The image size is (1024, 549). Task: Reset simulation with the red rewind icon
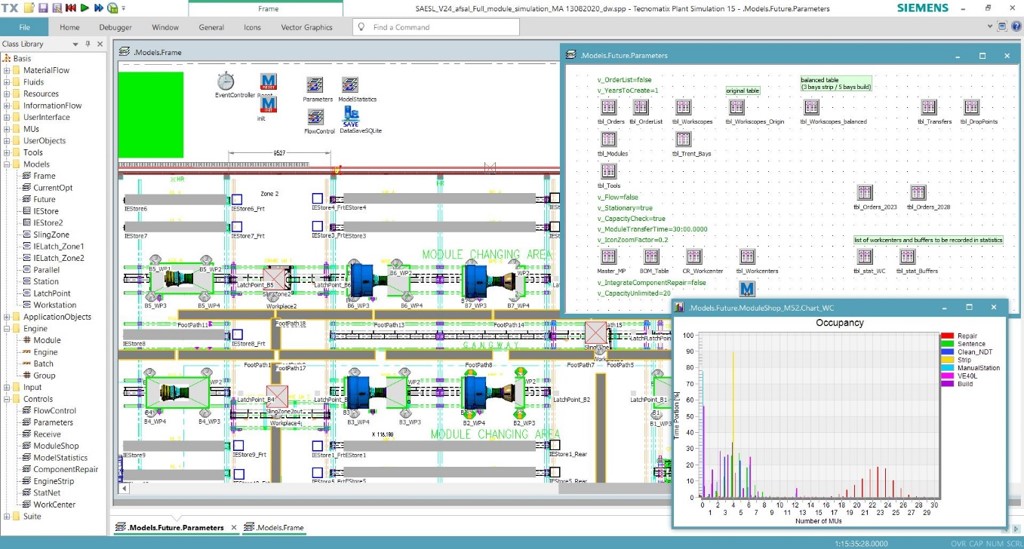click(71, 8)
